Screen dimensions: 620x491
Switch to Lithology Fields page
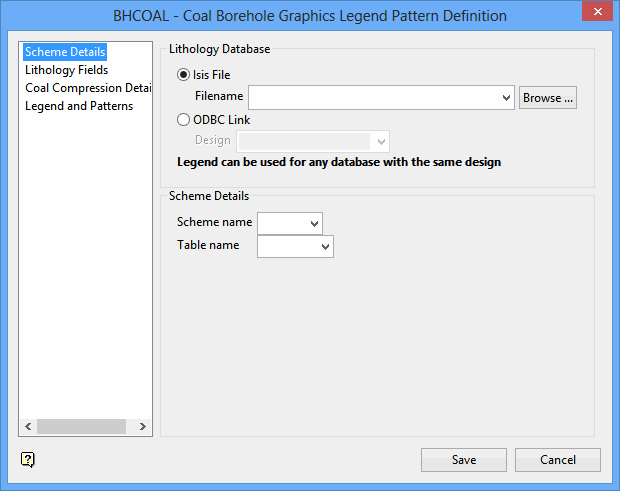click(x=66, y=70)
